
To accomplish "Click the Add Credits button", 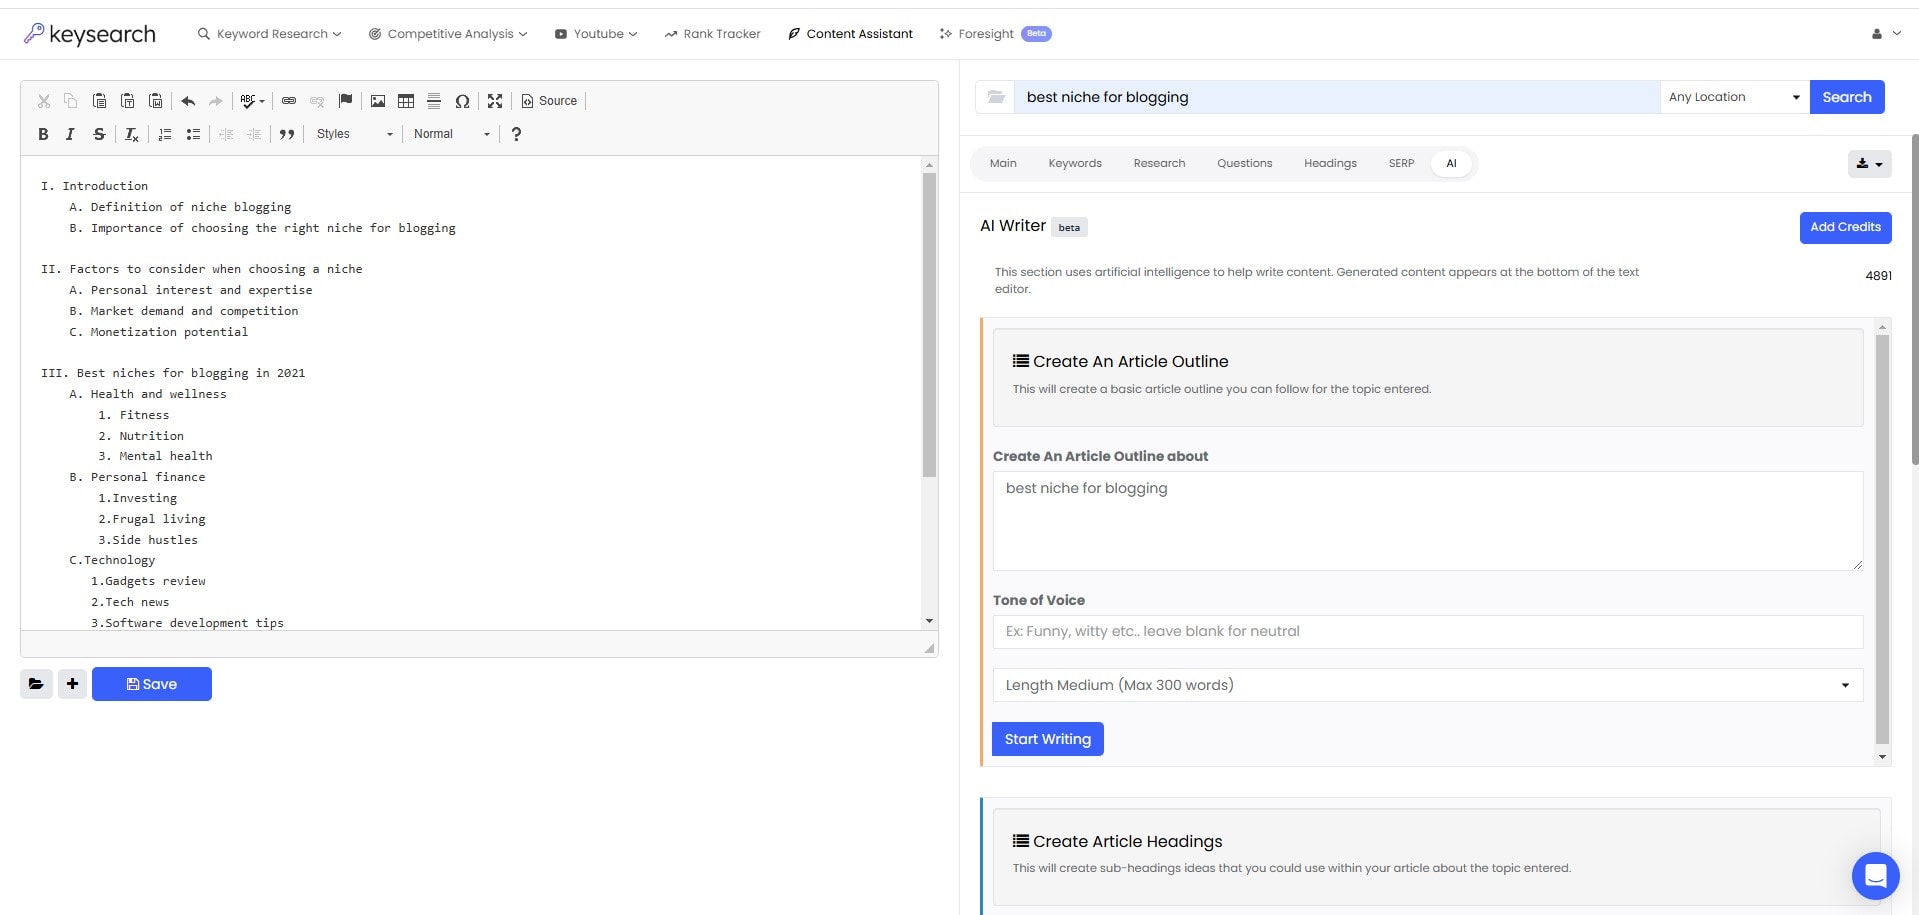I will coord(1844,227).
